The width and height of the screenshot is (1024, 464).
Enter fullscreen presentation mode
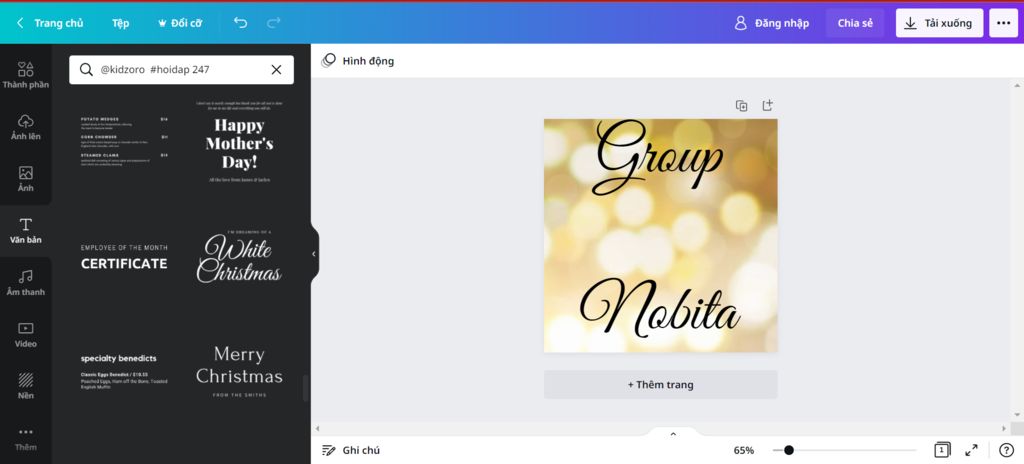point(971,450)
